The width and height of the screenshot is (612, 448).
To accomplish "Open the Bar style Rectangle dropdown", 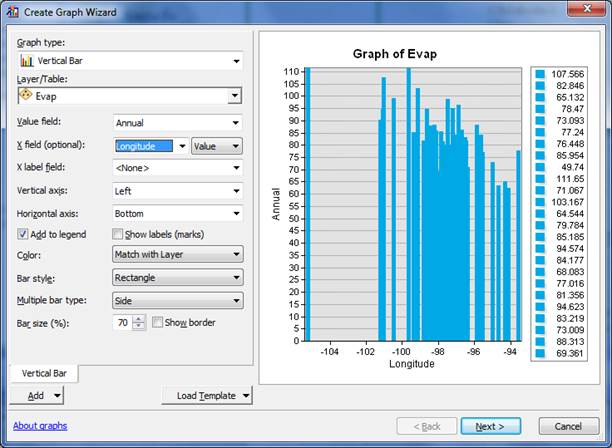I will (x=236, y=278).
